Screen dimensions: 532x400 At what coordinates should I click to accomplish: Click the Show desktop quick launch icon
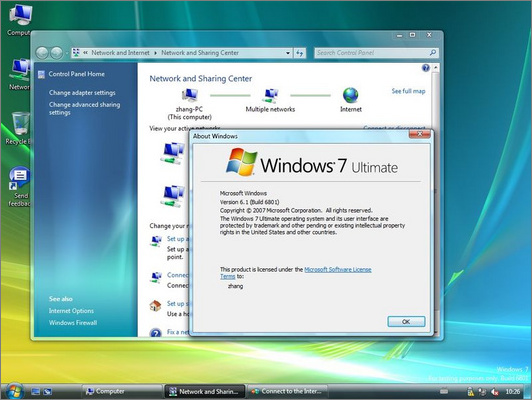coord(35,392)
